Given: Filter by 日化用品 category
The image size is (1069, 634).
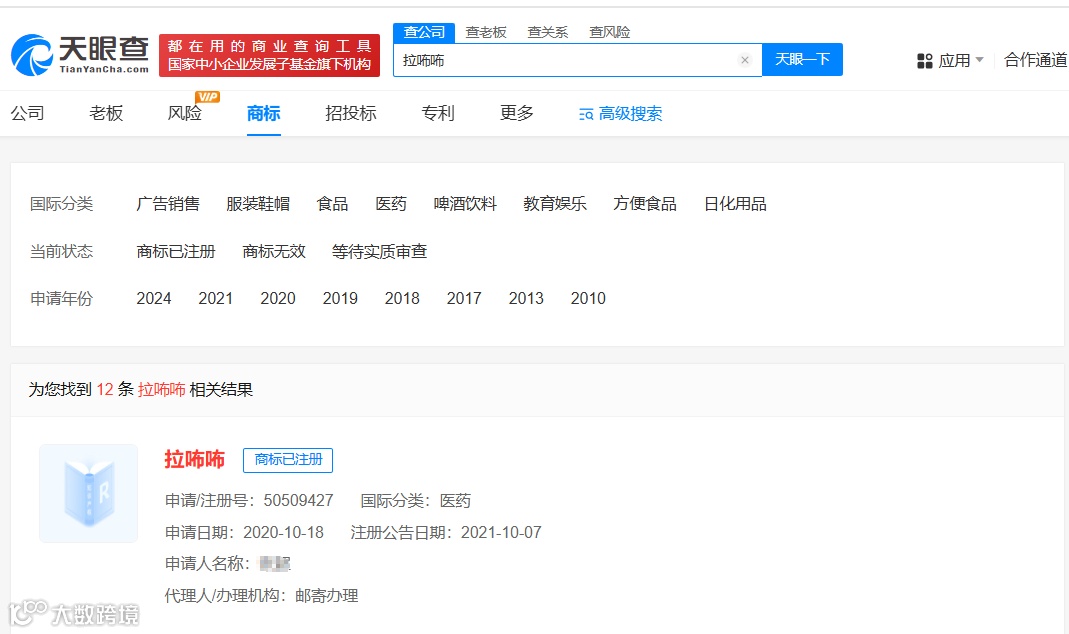Looking at the screenshot, I should pos(735,204).
